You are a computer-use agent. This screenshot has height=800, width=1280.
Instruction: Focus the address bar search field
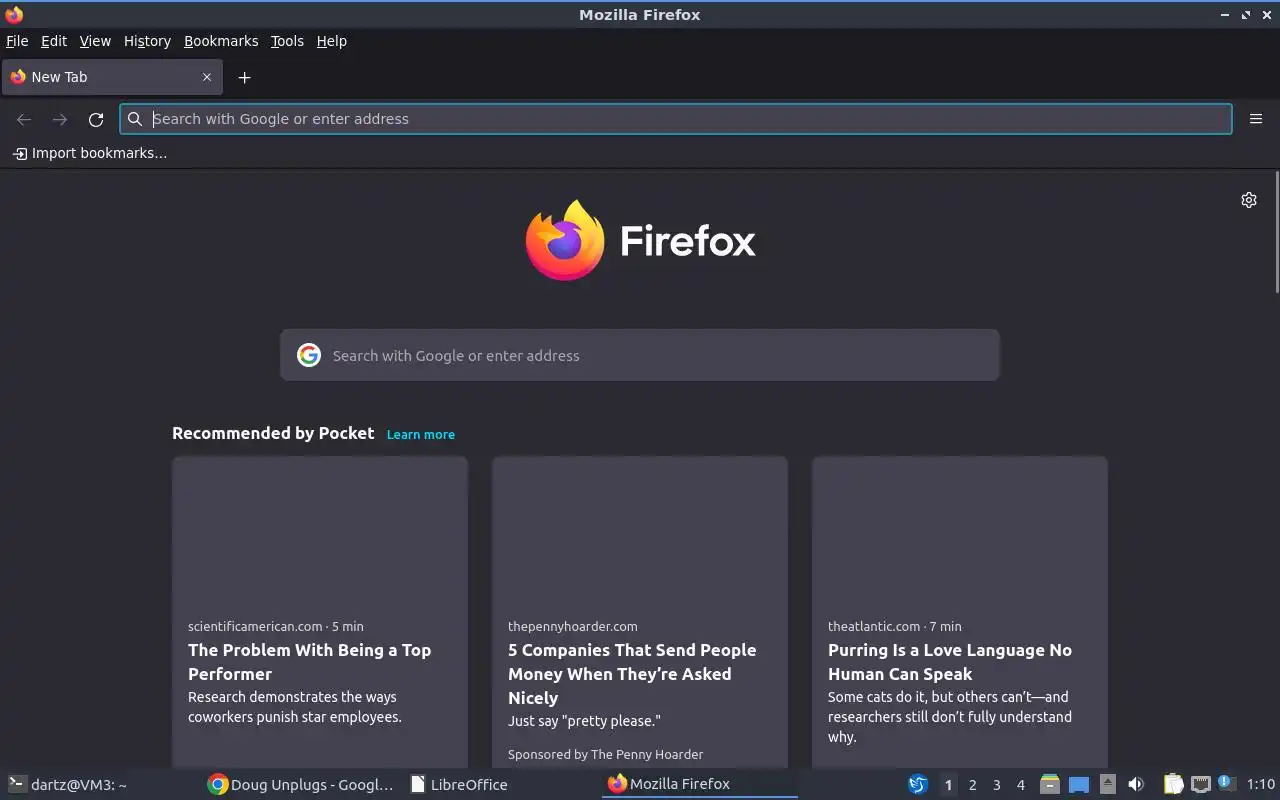(x=676, y=119)
